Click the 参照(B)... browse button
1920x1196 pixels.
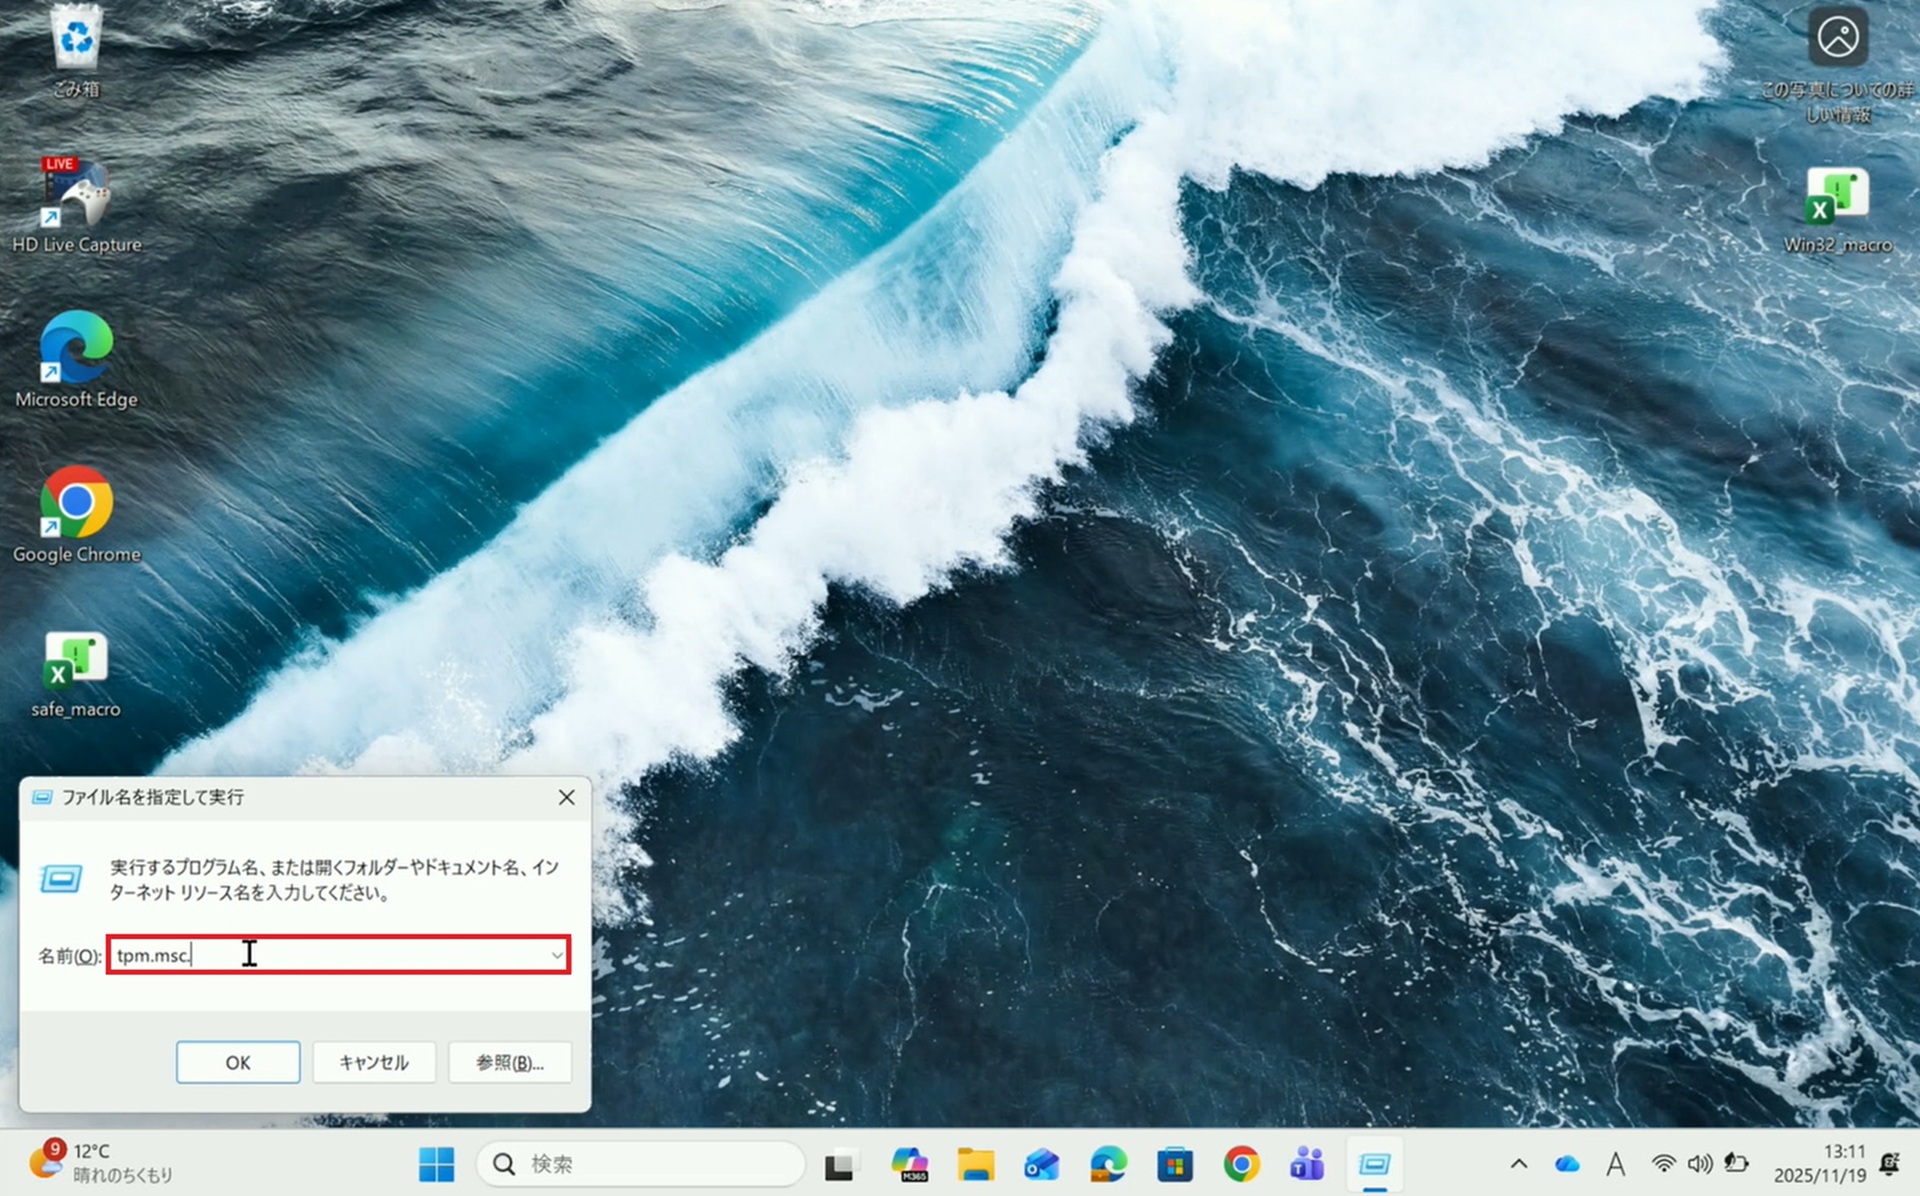[510, 1062]
